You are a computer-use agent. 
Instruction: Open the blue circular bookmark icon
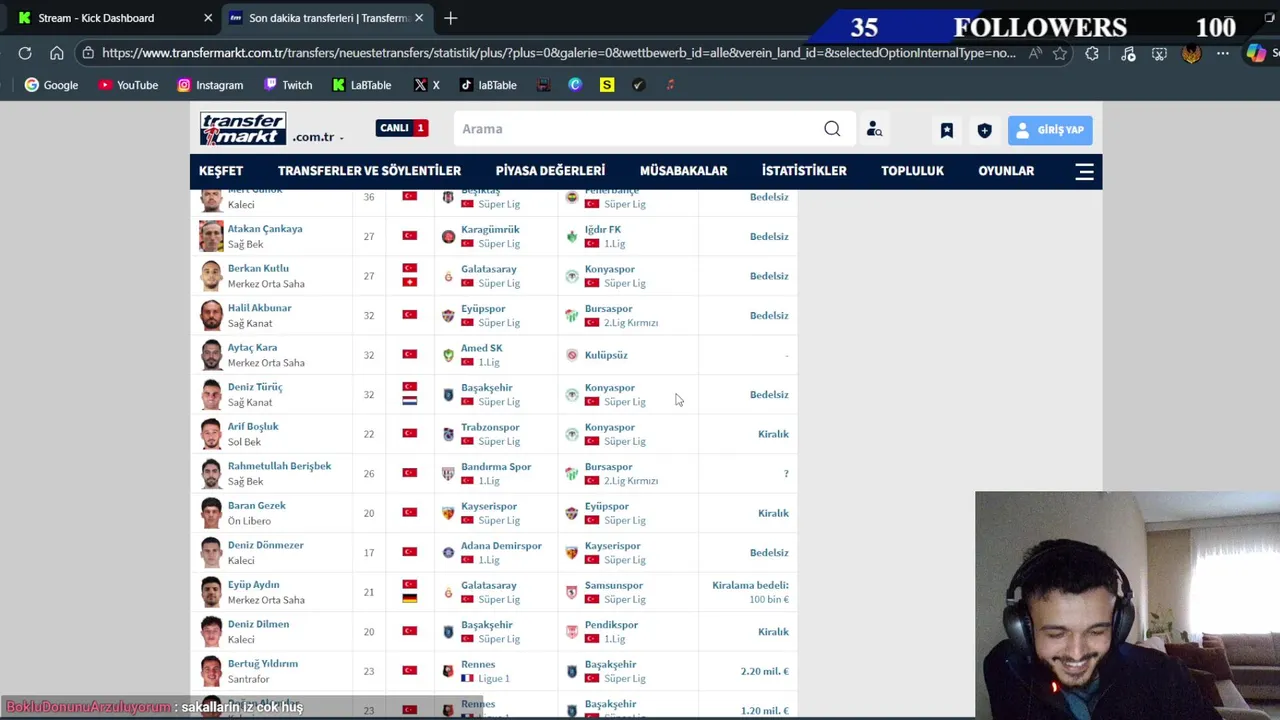[x=575, y=85]
